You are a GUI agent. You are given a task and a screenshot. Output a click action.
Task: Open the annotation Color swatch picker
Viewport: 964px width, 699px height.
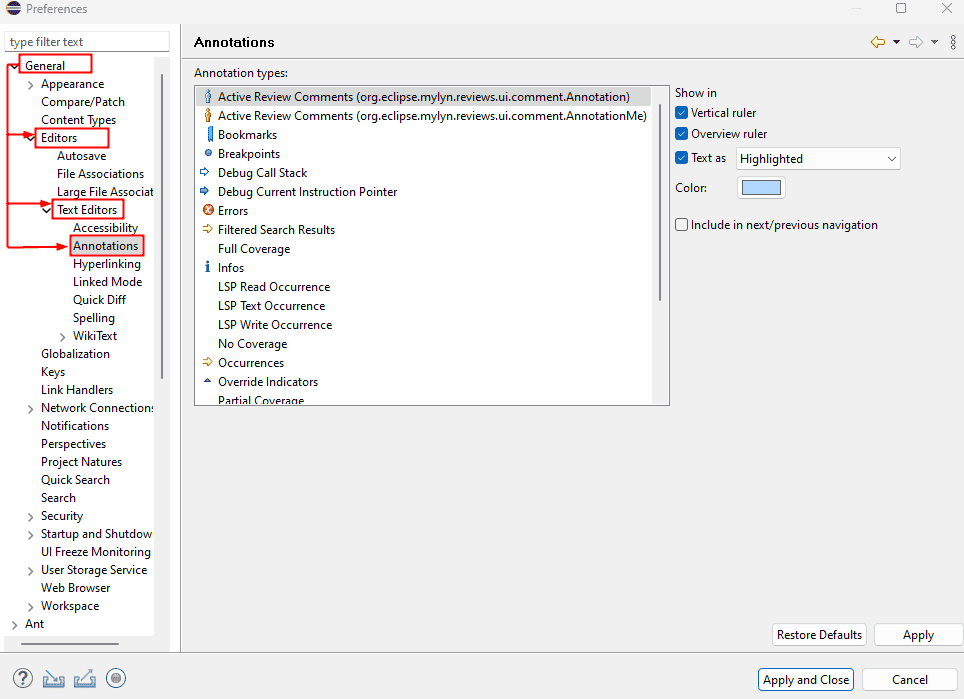[x=761, y=188]
